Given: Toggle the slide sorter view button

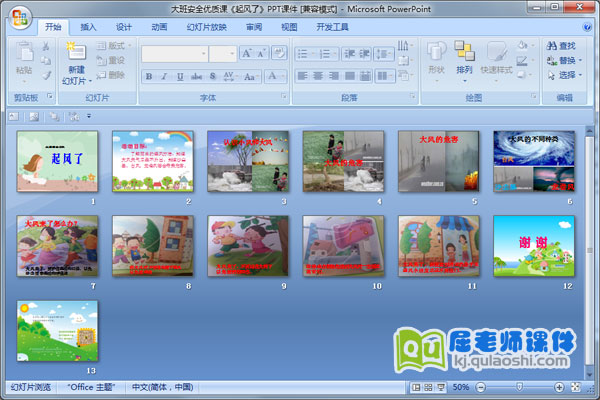Looking at the screenshot, I should click(428, 386).
